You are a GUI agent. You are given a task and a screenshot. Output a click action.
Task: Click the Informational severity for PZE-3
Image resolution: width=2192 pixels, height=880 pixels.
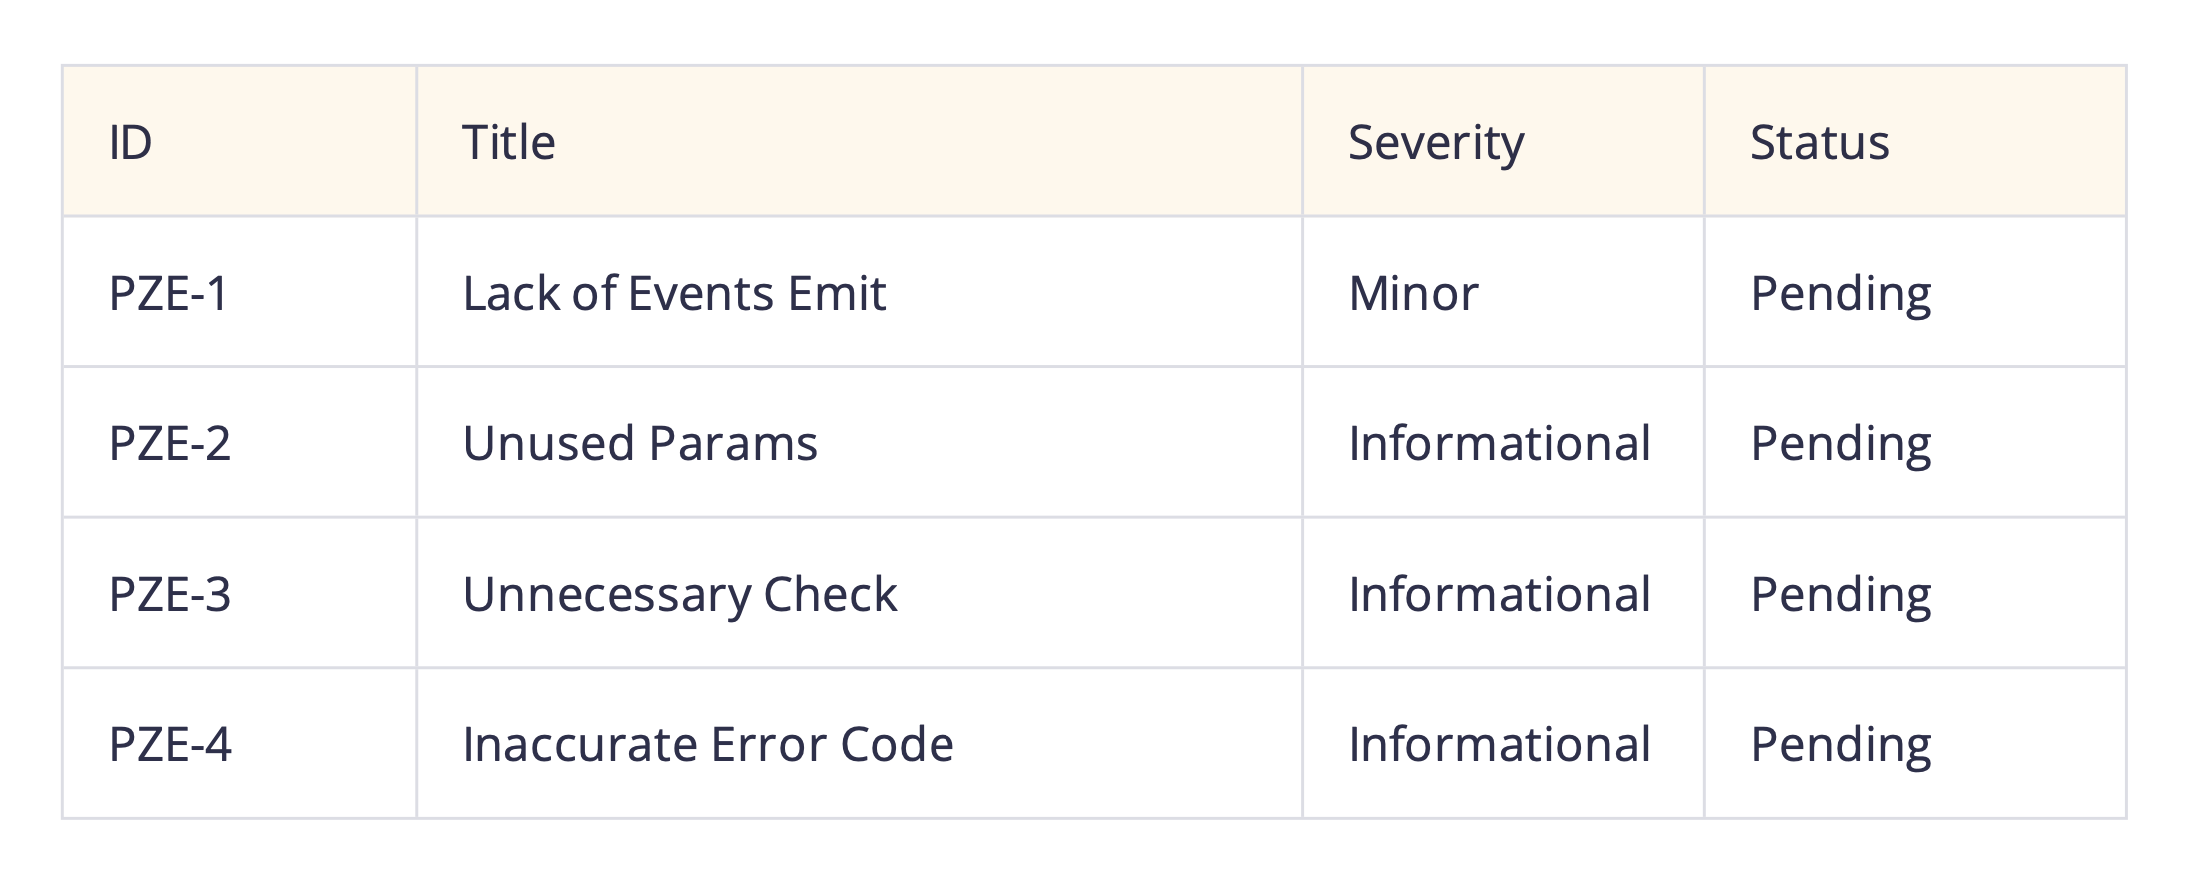pyautogui.click(x=1499, y=594)
